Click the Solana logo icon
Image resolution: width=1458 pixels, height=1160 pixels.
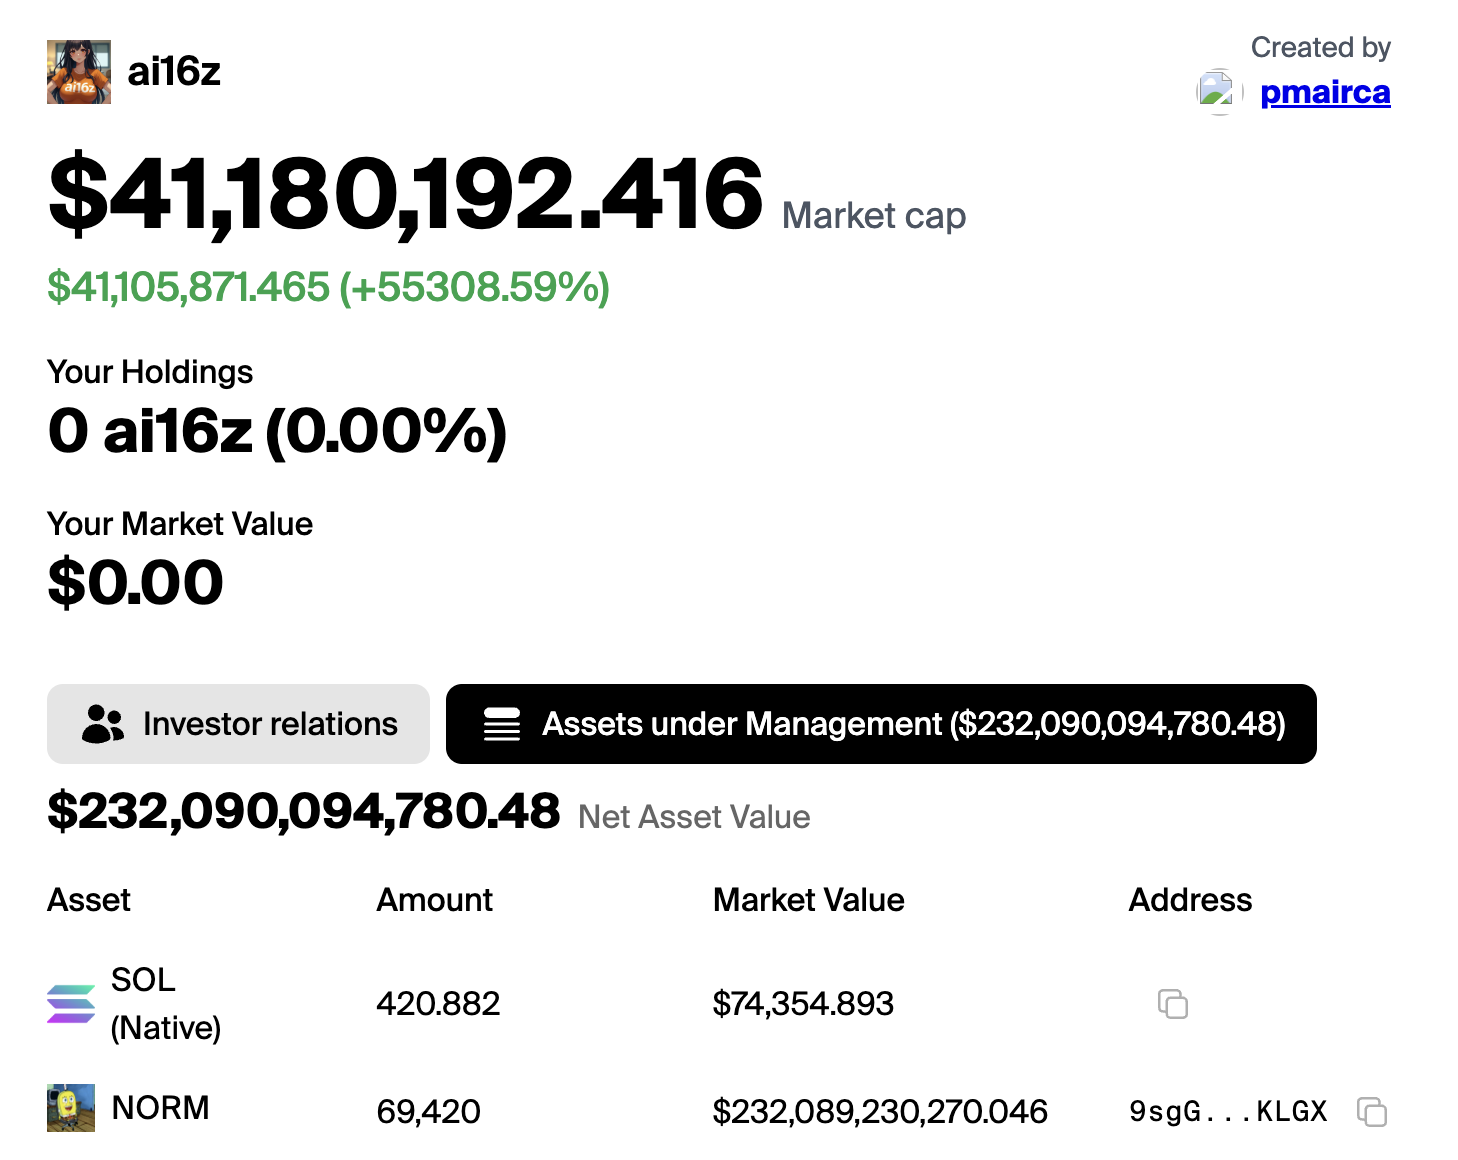click(71, 1004)
